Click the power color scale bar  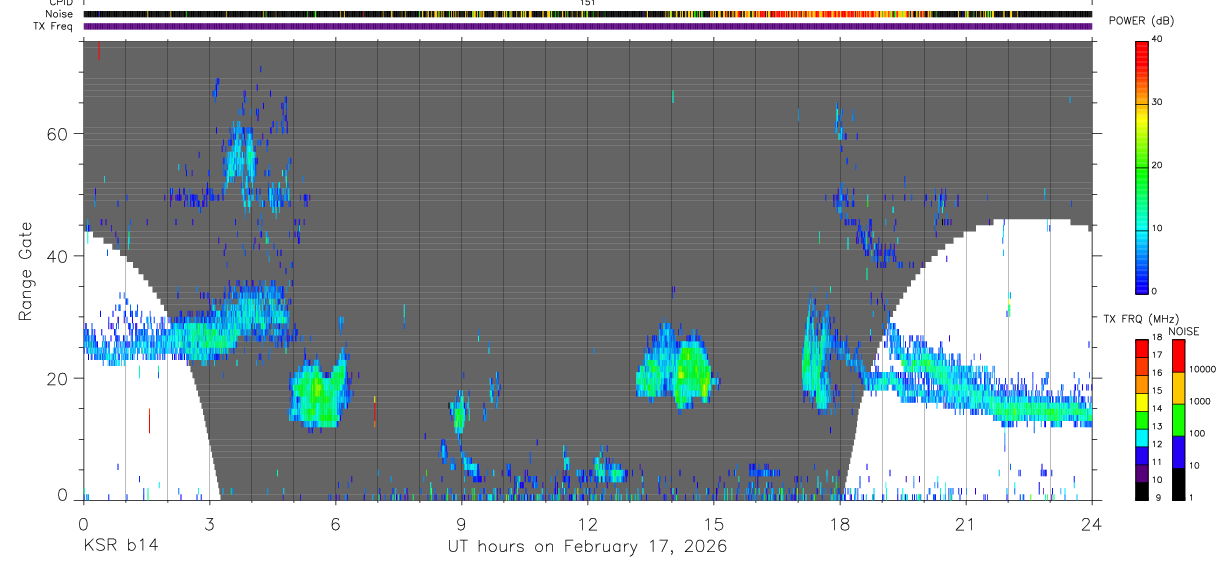1141,167
